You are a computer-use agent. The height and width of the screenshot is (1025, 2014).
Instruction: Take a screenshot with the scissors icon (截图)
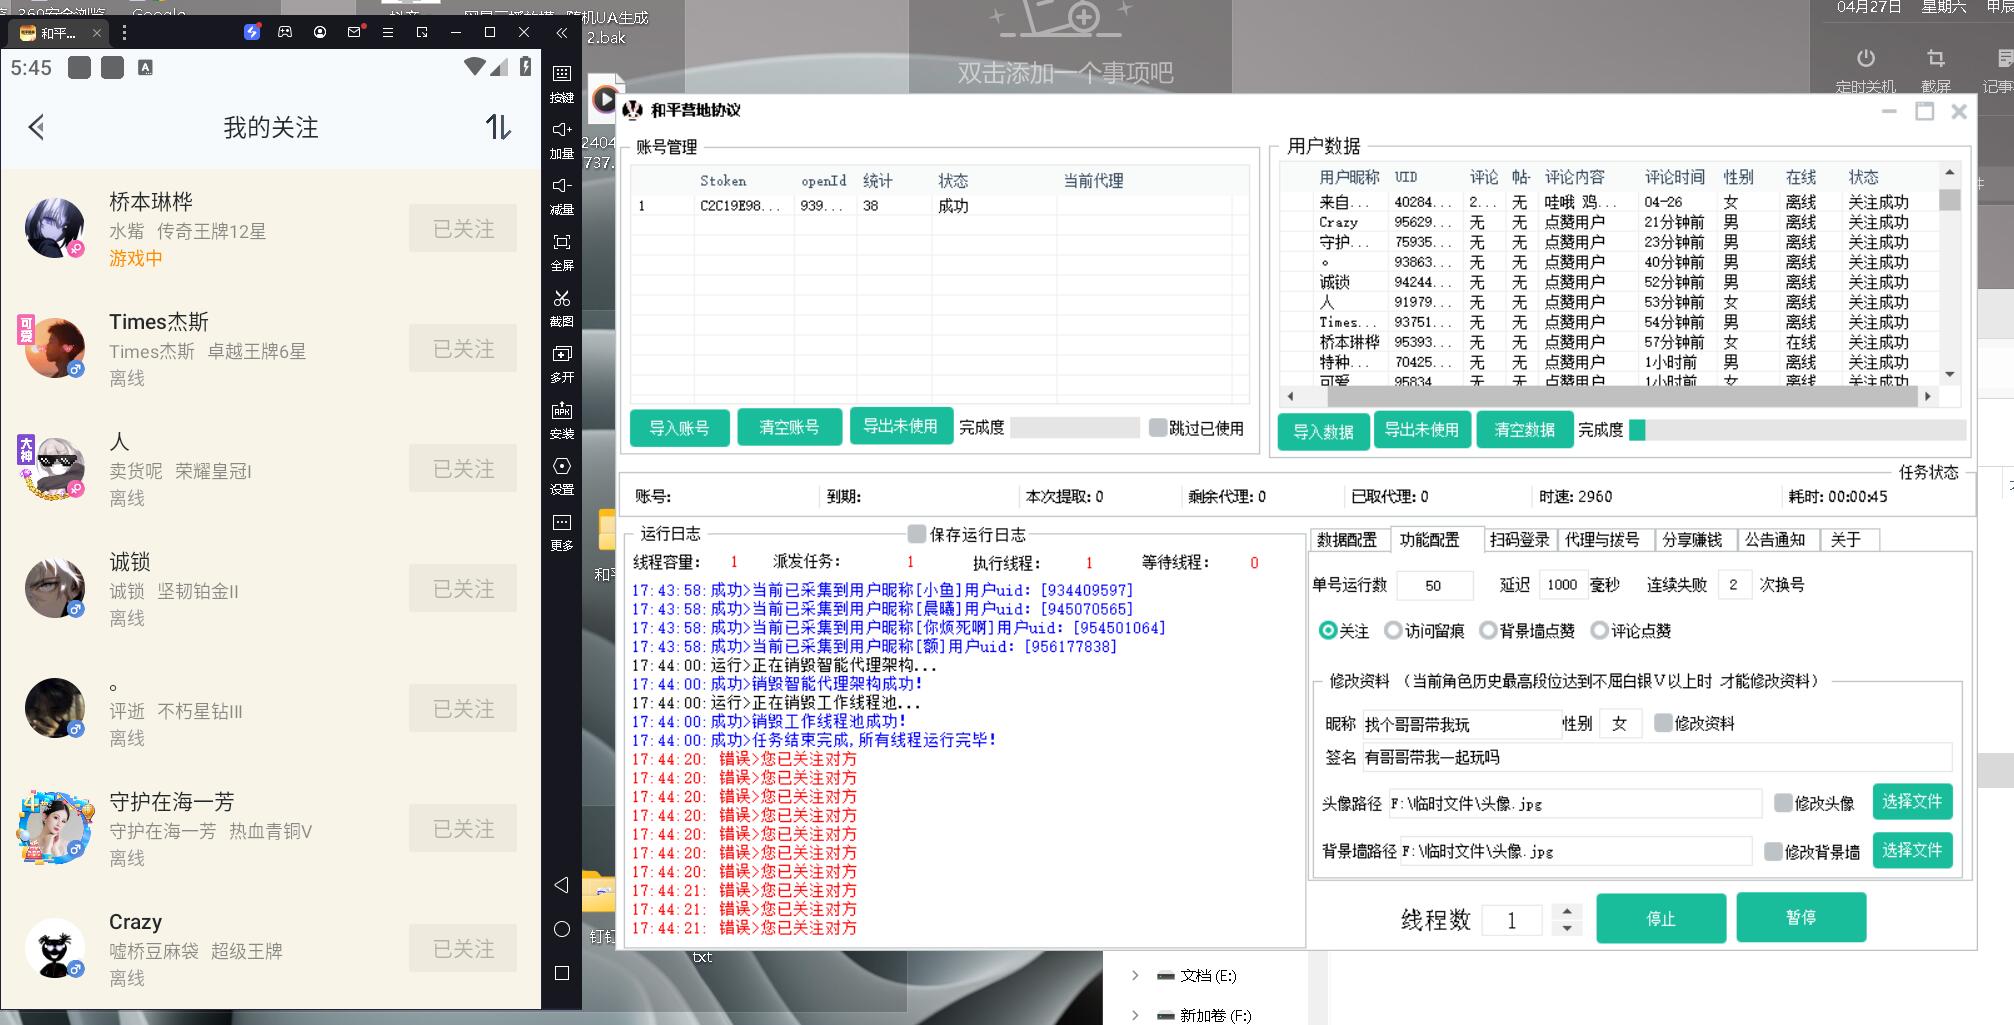(562, 299)
